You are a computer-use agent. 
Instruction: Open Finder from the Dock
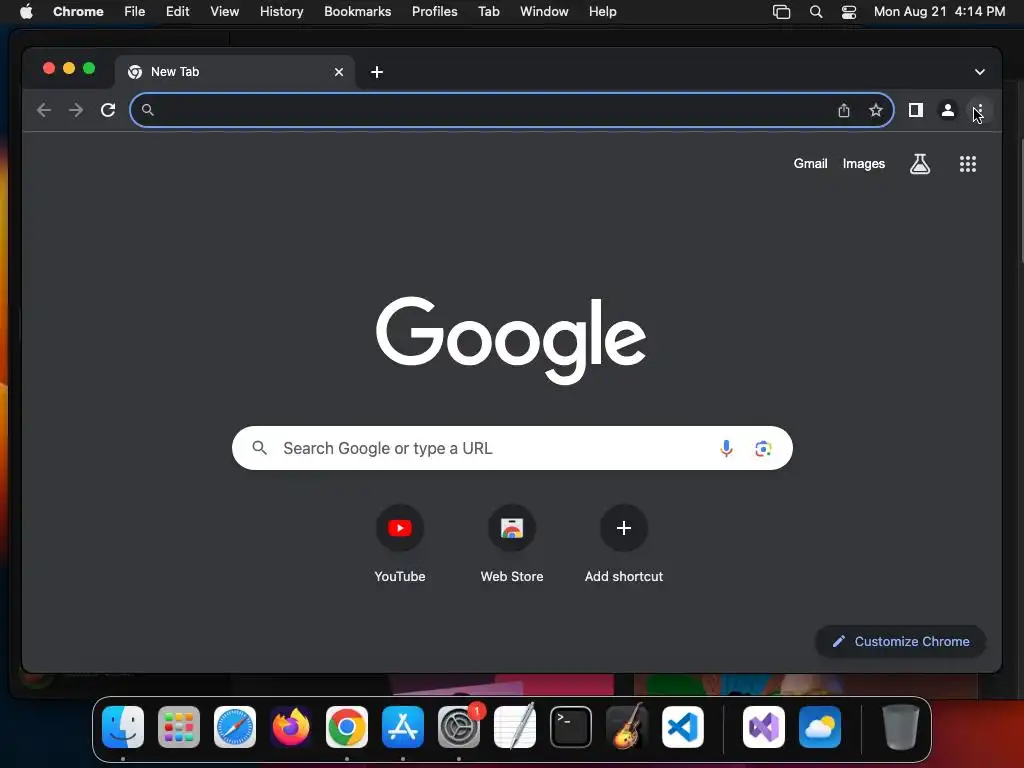click(x=123, y=727)
